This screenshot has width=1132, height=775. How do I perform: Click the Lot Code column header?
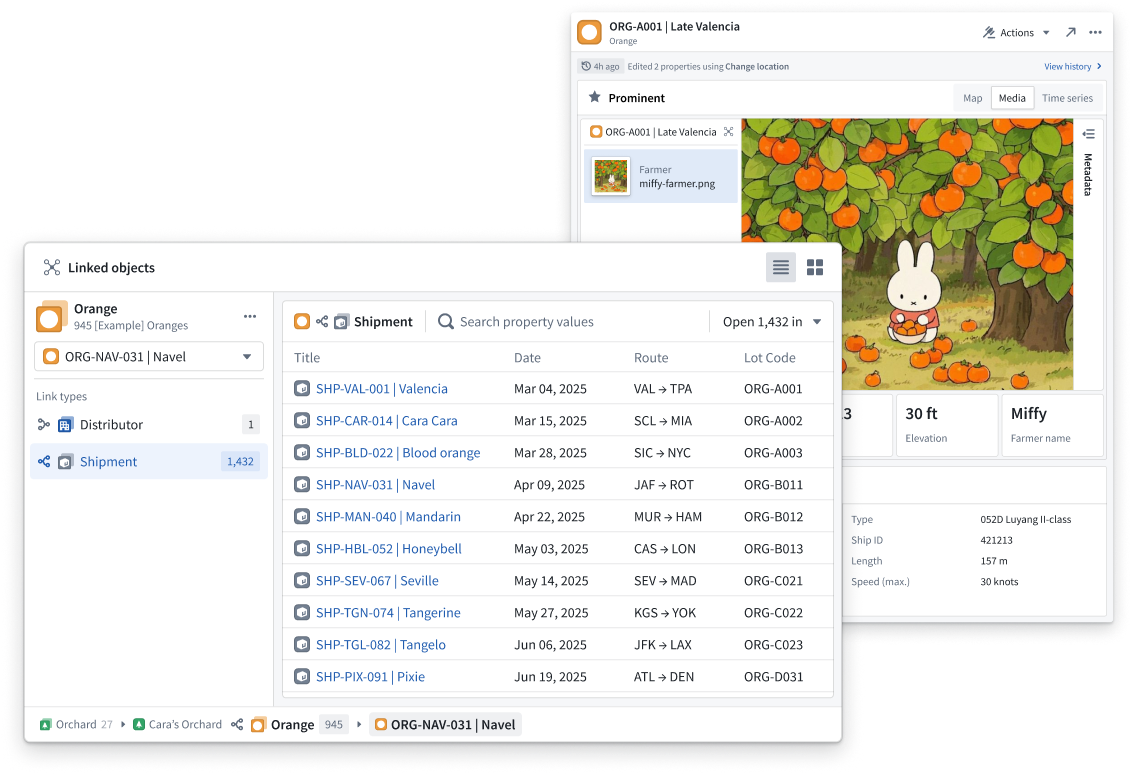(770, 358)
